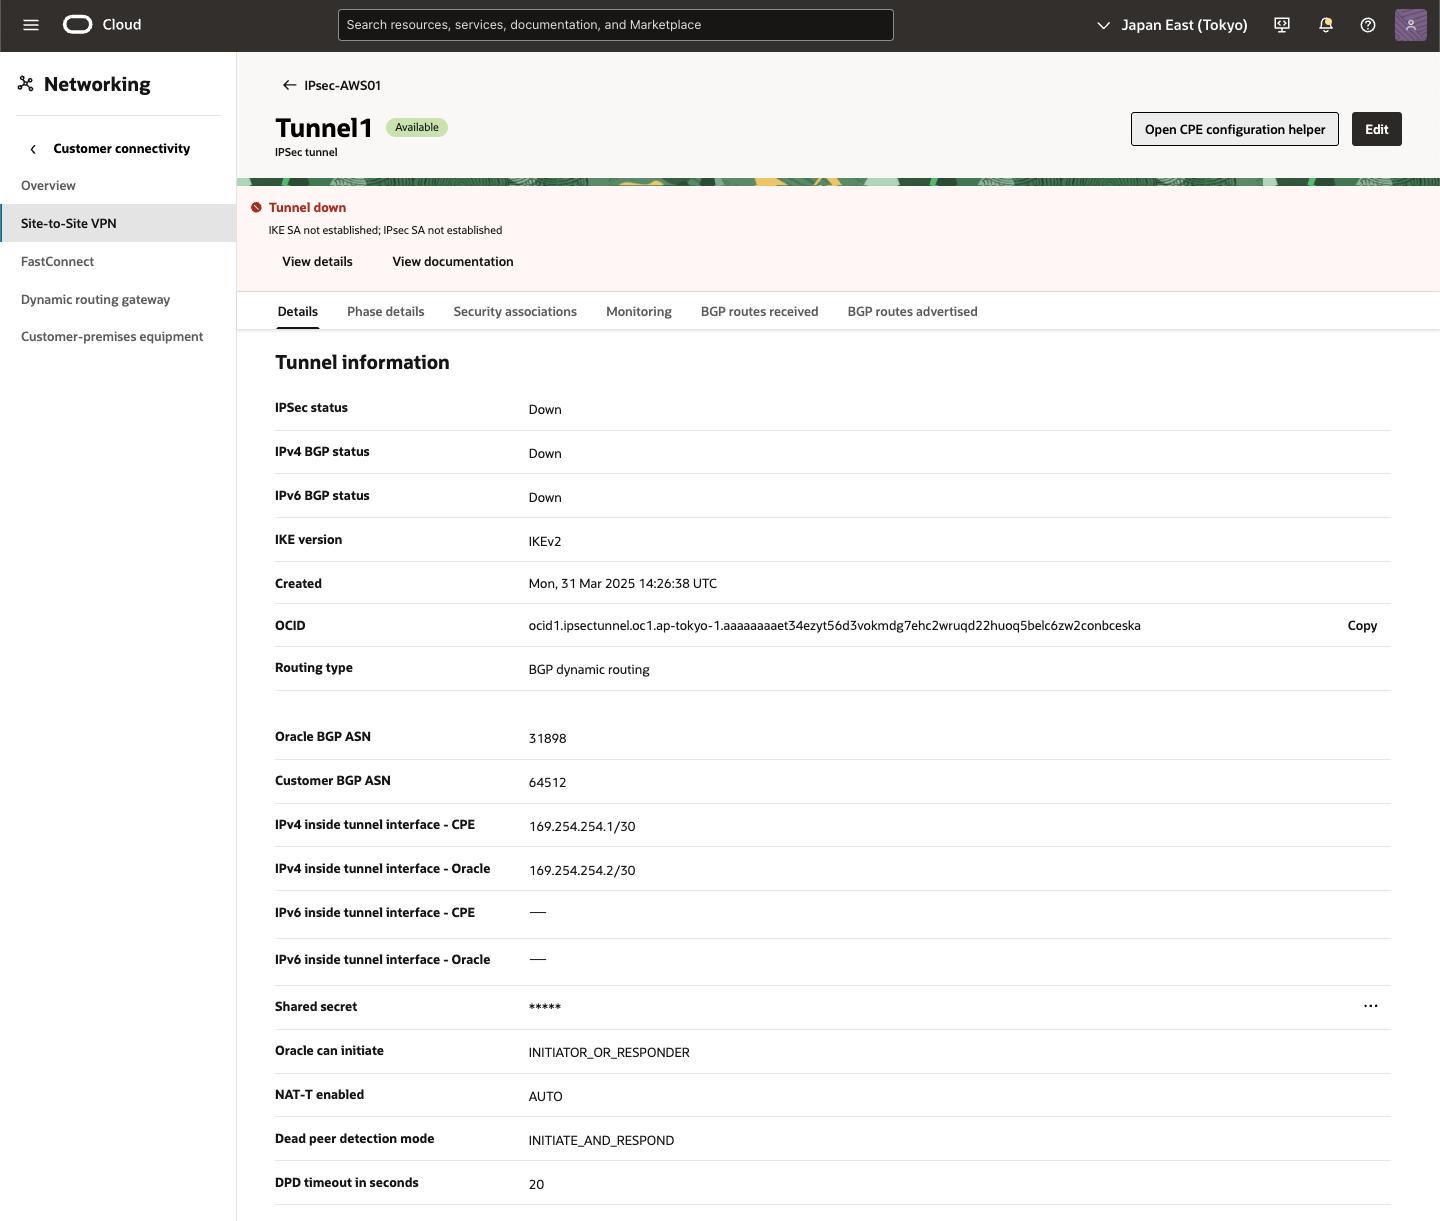Go back using the IPsec-AWS01 arrow
1440x1221 pixels.
[288, 85]
